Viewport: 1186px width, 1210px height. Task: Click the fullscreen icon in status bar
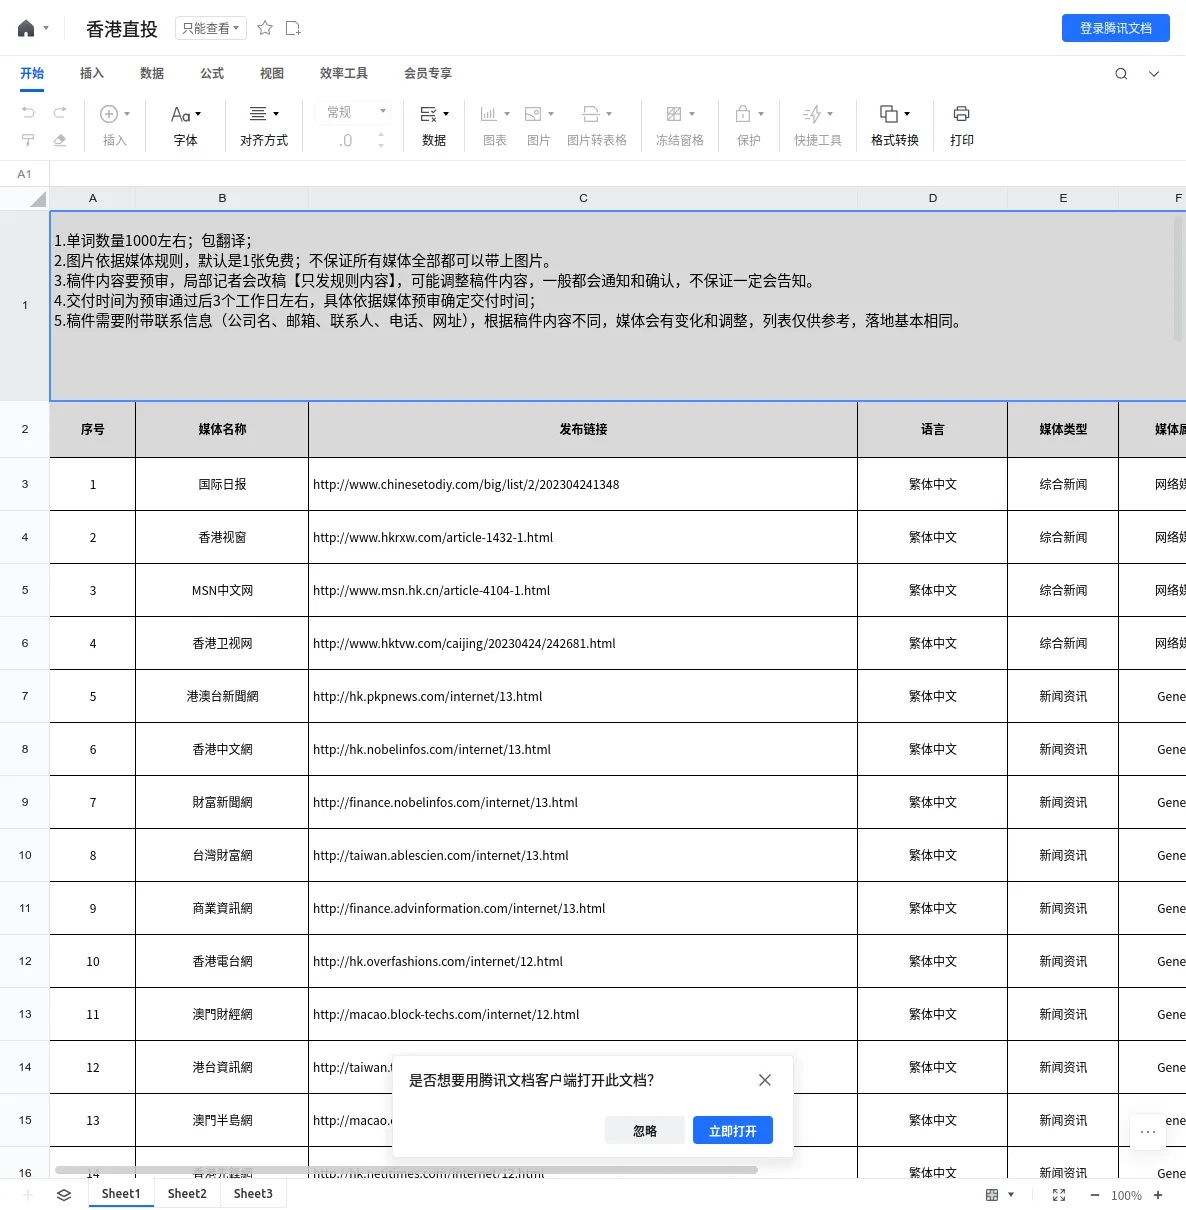tap(1059, 1195)
